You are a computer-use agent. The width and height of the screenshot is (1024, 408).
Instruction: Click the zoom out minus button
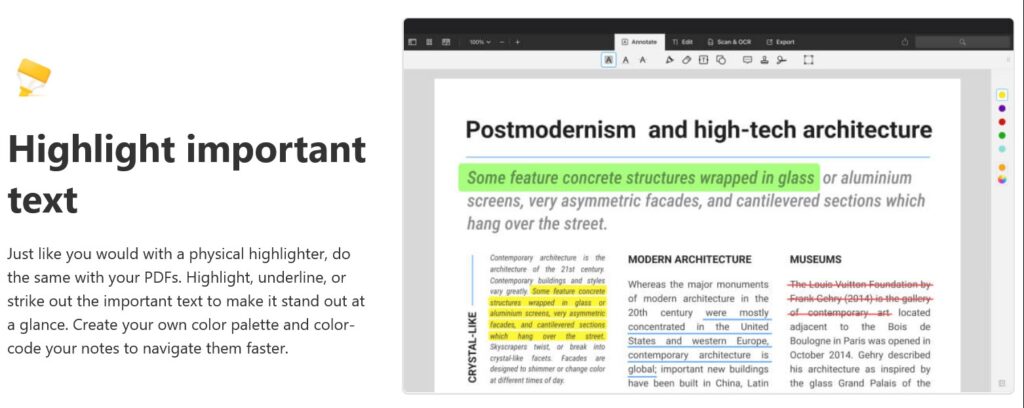pos(502,42)
